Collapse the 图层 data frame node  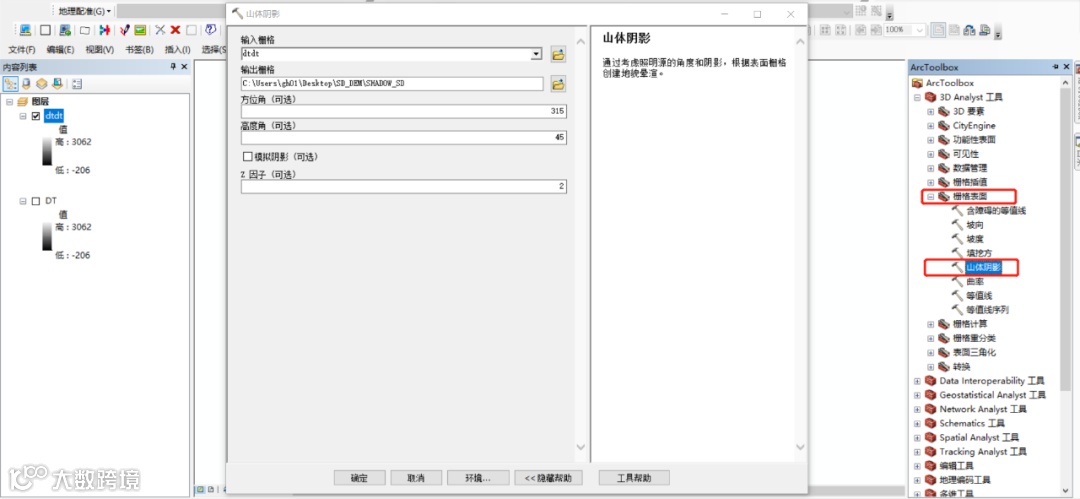click(10, 101)
